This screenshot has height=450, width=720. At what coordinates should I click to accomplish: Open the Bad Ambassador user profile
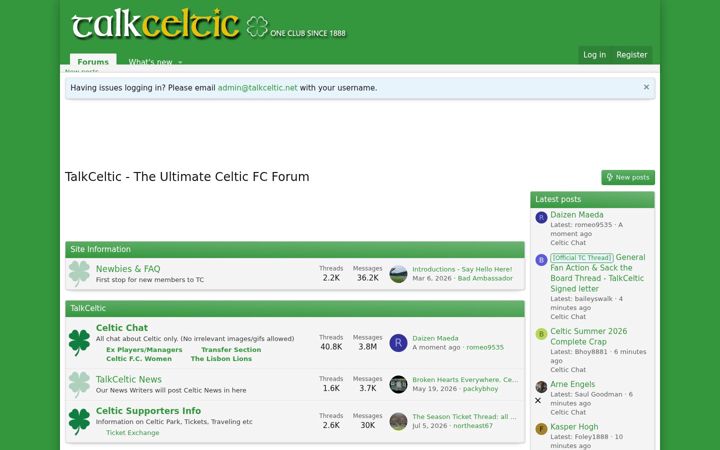(485, 278)
